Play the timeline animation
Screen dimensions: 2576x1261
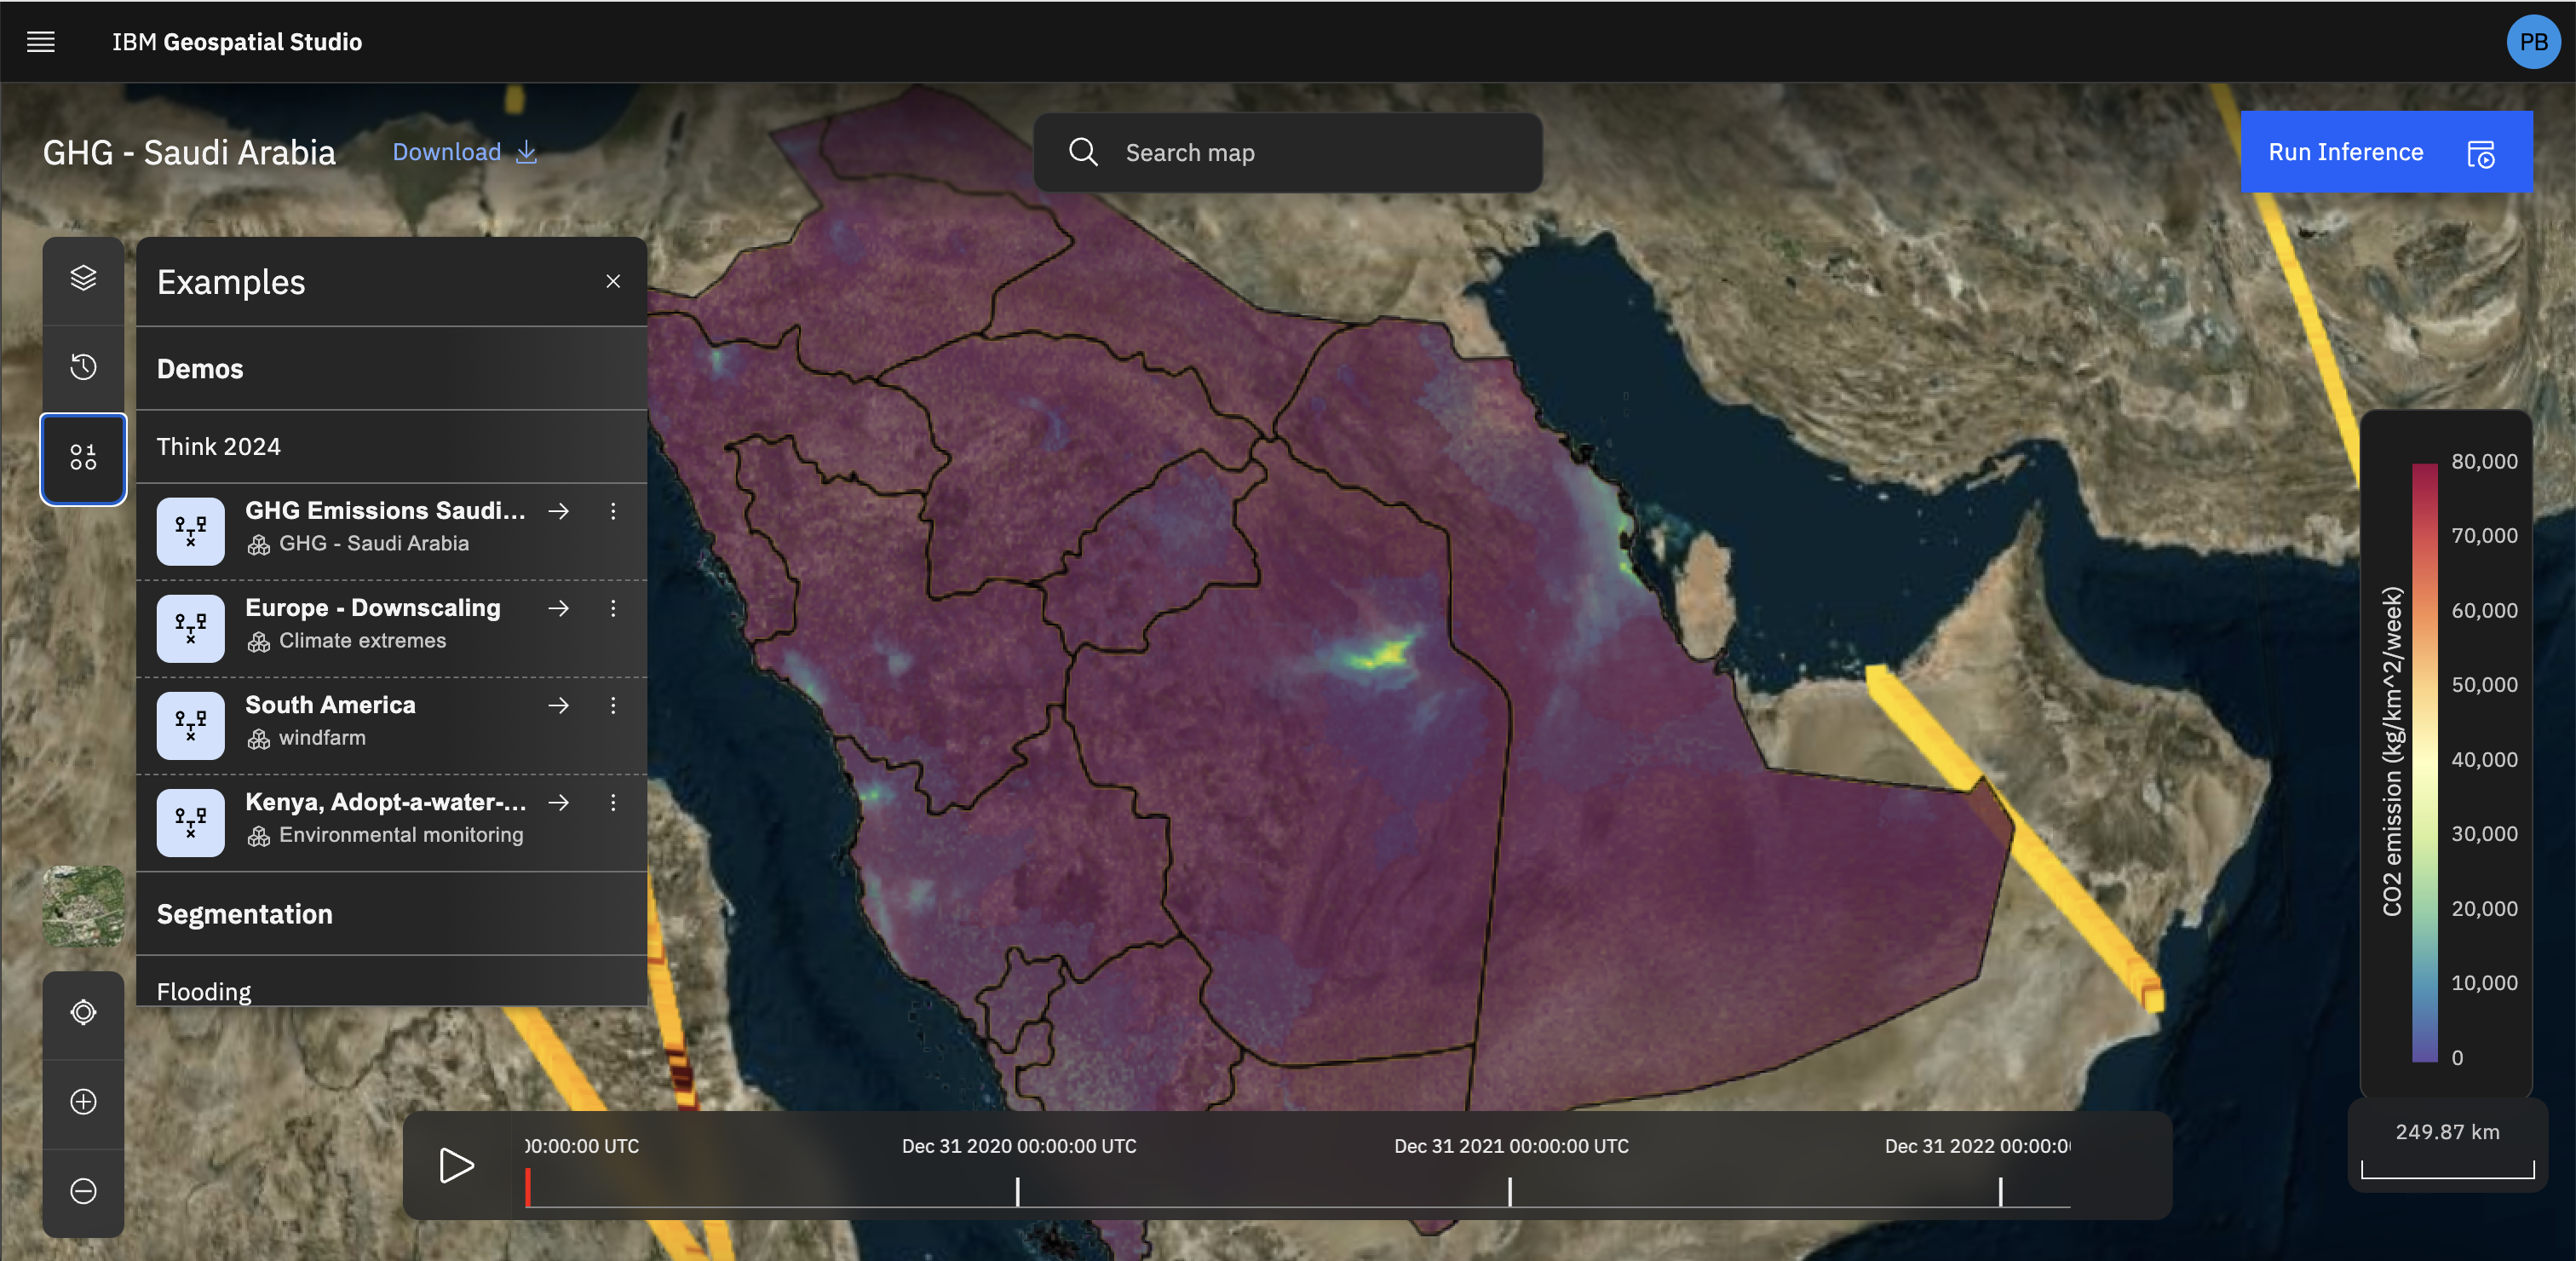[x=456, y=1165]
